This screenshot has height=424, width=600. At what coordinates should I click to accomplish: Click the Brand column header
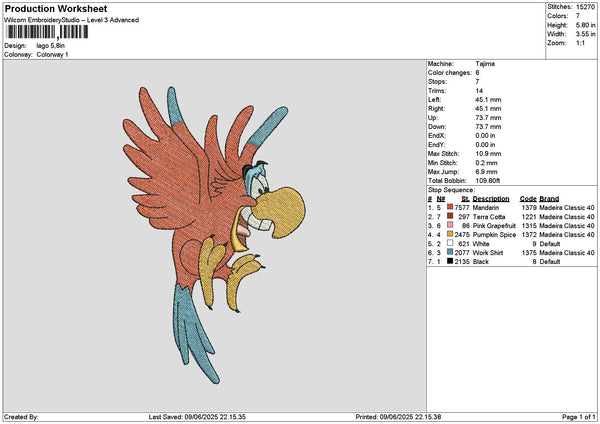pyautogui.click(x=549, y=198)
